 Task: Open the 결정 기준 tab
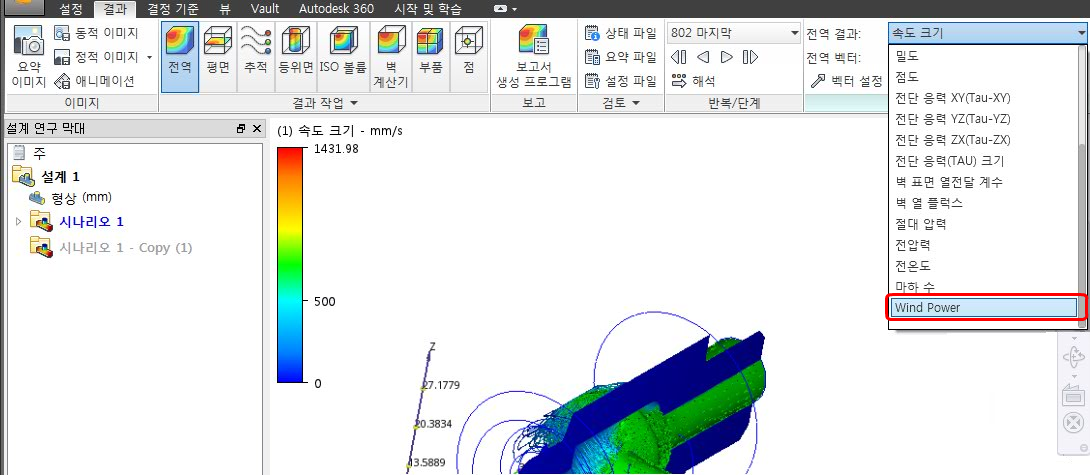coord(174,9)
